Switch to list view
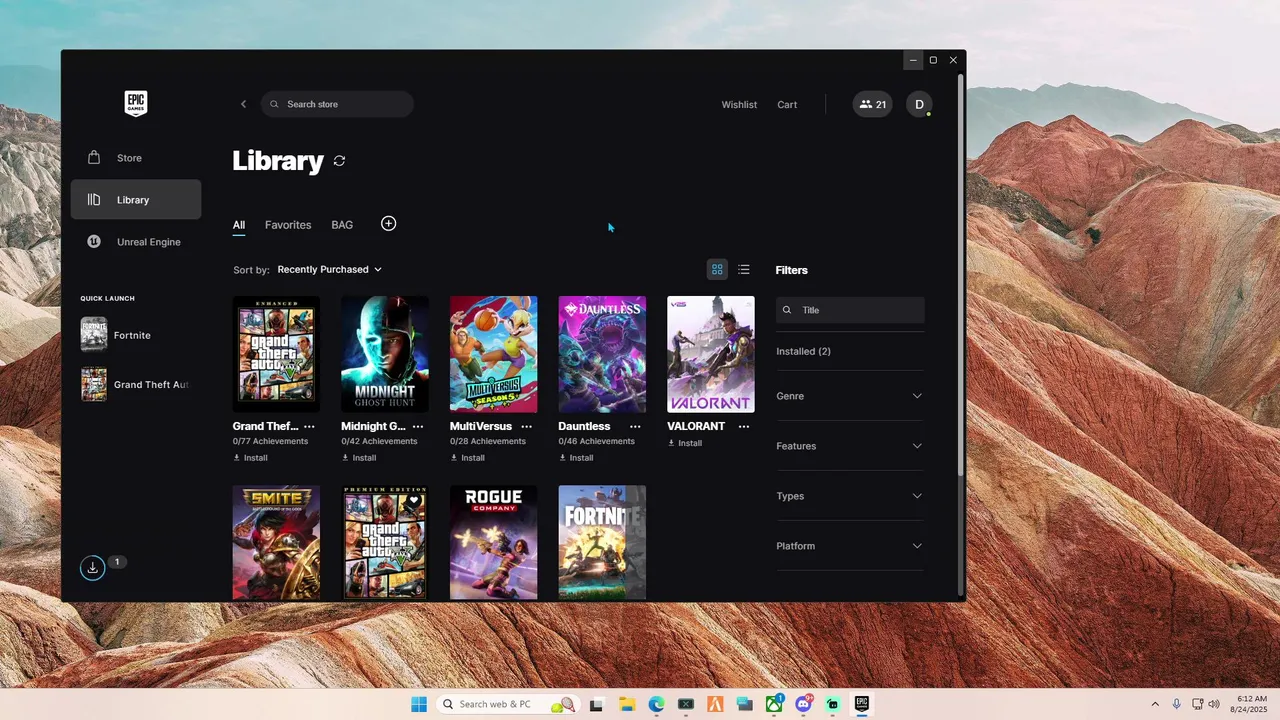1280x720 pixels. [x=744, y=269]
